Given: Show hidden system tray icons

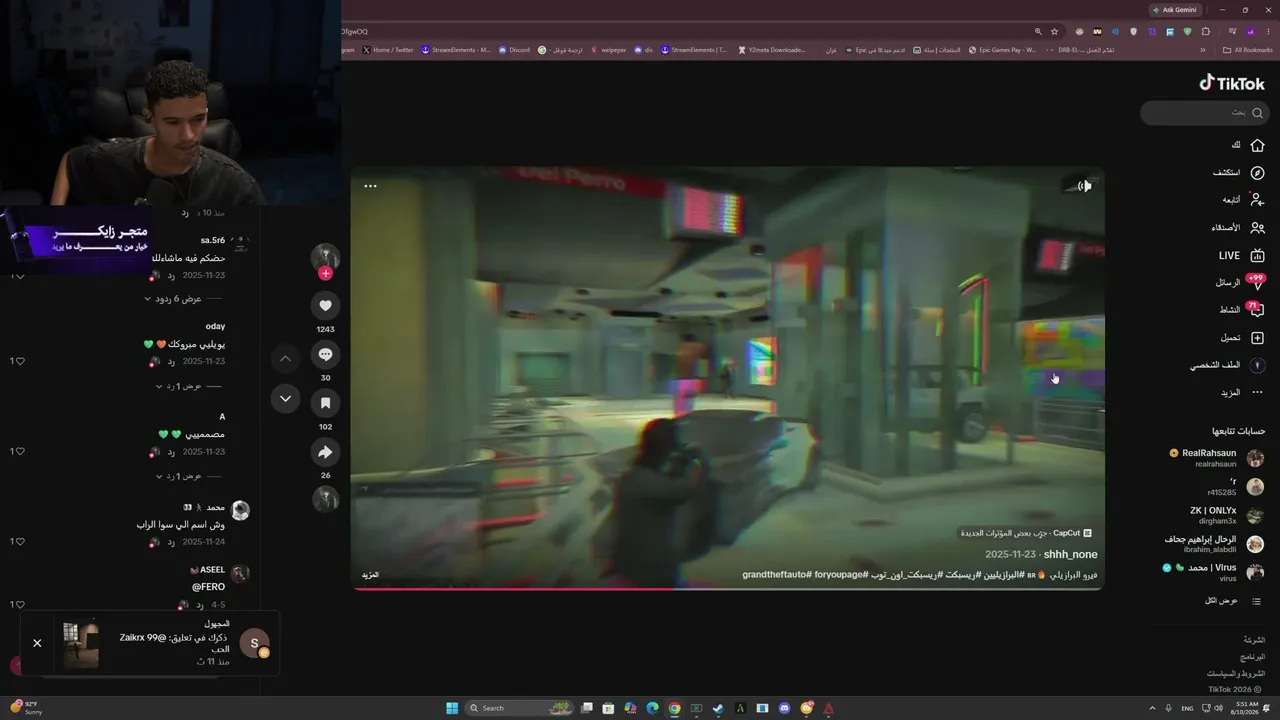Looking at the screenshot, I should [1150, 708].
